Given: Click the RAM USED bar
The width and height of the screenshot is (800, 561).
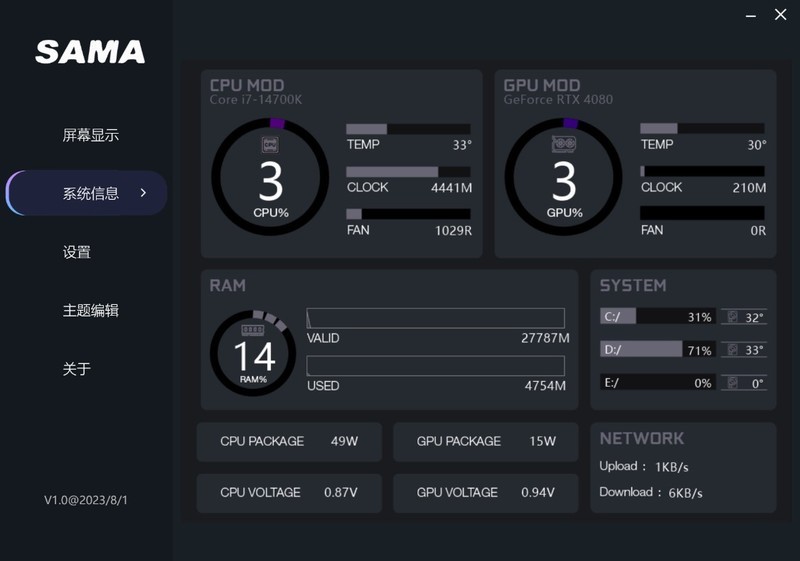Looking at the screenshot, I should [x=436, y=366].
